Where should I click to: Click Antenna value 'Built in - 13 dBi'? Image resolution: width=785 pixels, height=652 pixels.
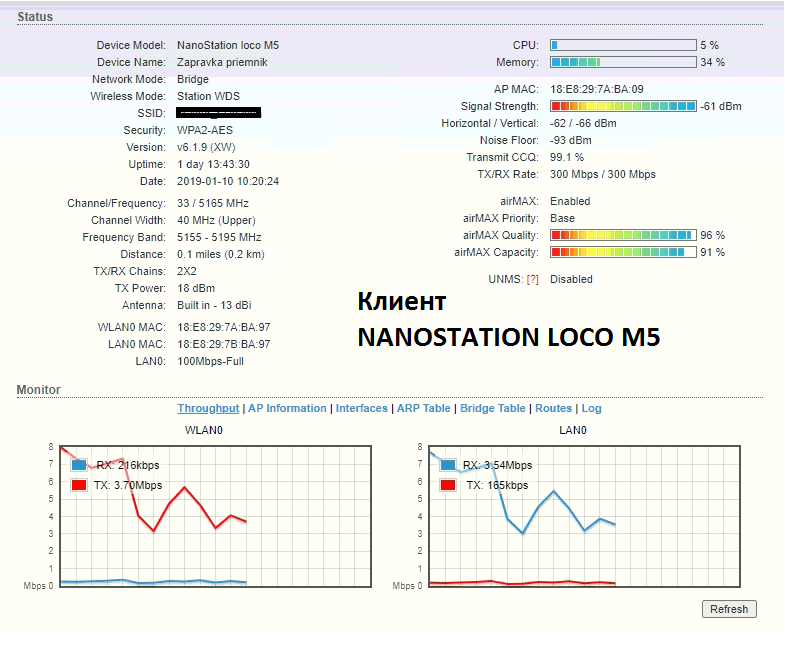tap(214, 305)
